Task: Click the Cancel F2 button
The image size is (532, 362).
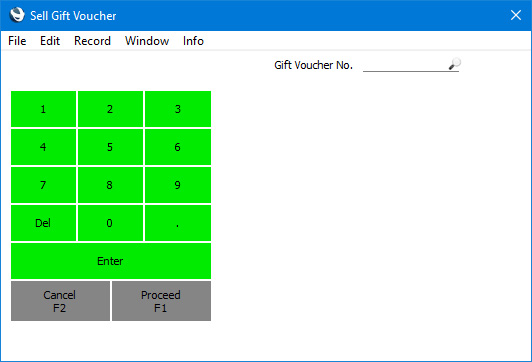Action: (x=60, y=301)
